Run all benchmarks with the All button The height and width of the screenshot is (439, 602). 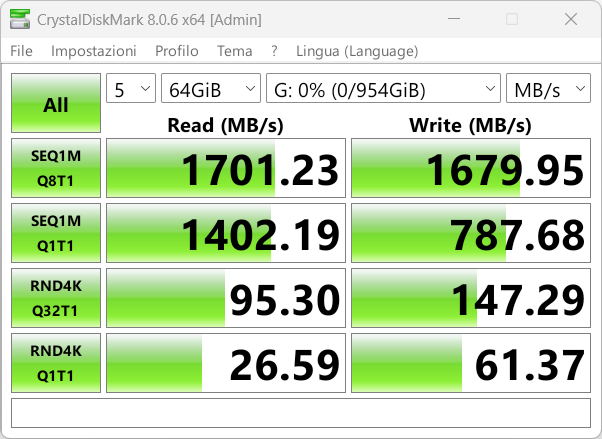56,103
